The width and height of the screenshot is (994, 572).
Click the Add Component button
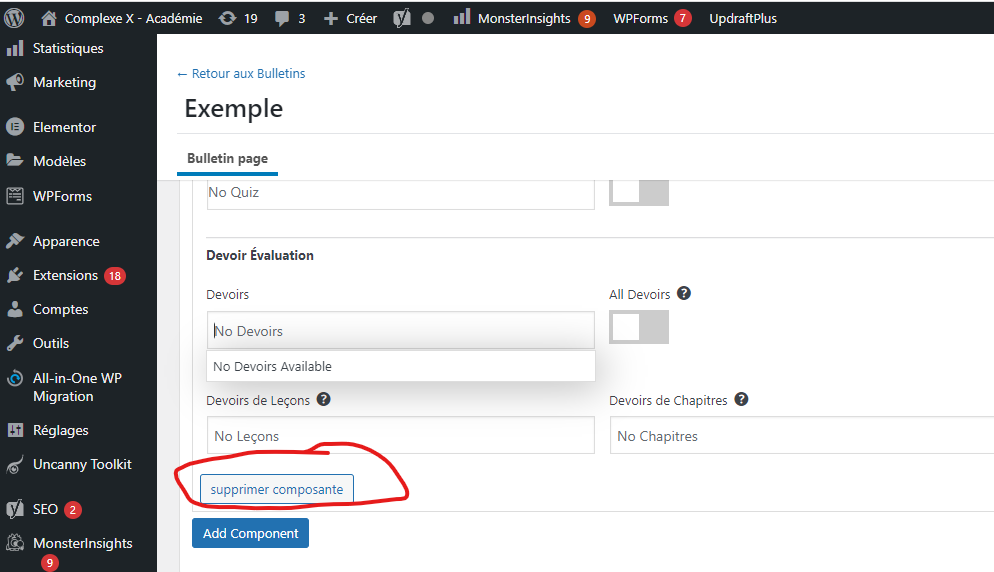tap(250, 533)
